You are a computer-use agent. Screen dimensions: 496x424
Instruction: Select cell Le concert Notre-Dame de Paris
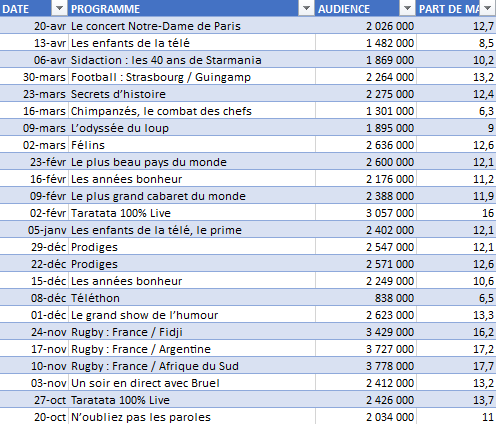click(x=192, y=26)
